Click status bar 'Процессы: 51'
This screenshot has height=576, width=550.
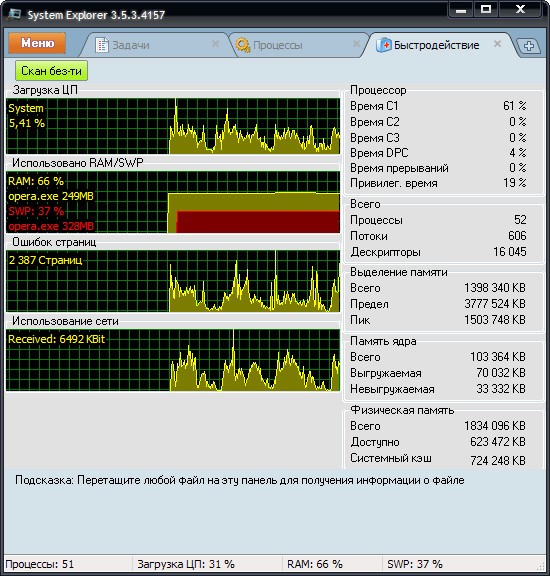click(x=40, y=564)
